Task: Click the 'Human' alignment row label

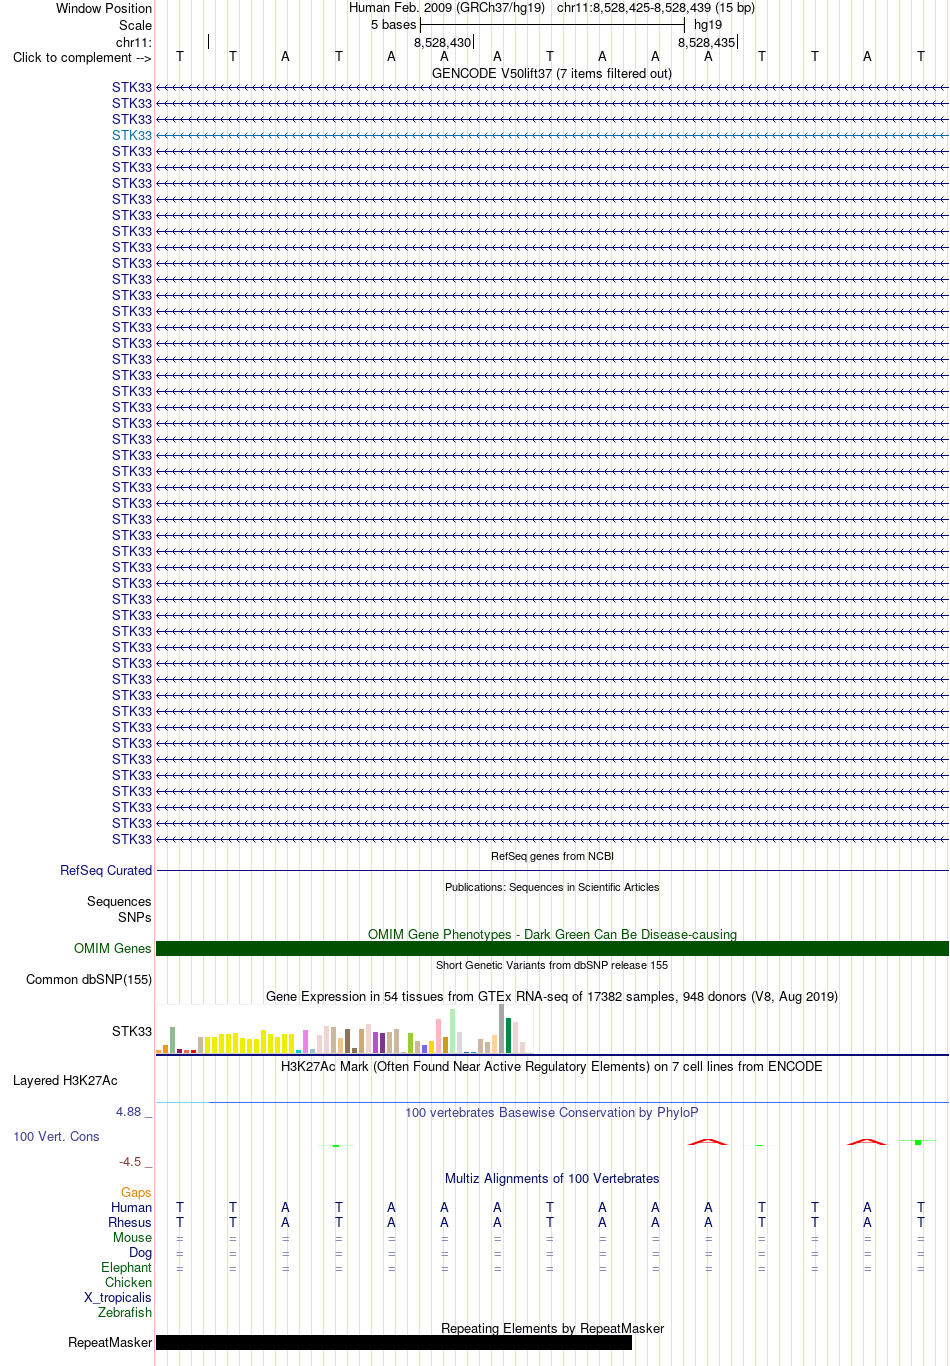Action: tap(131, 1207)
